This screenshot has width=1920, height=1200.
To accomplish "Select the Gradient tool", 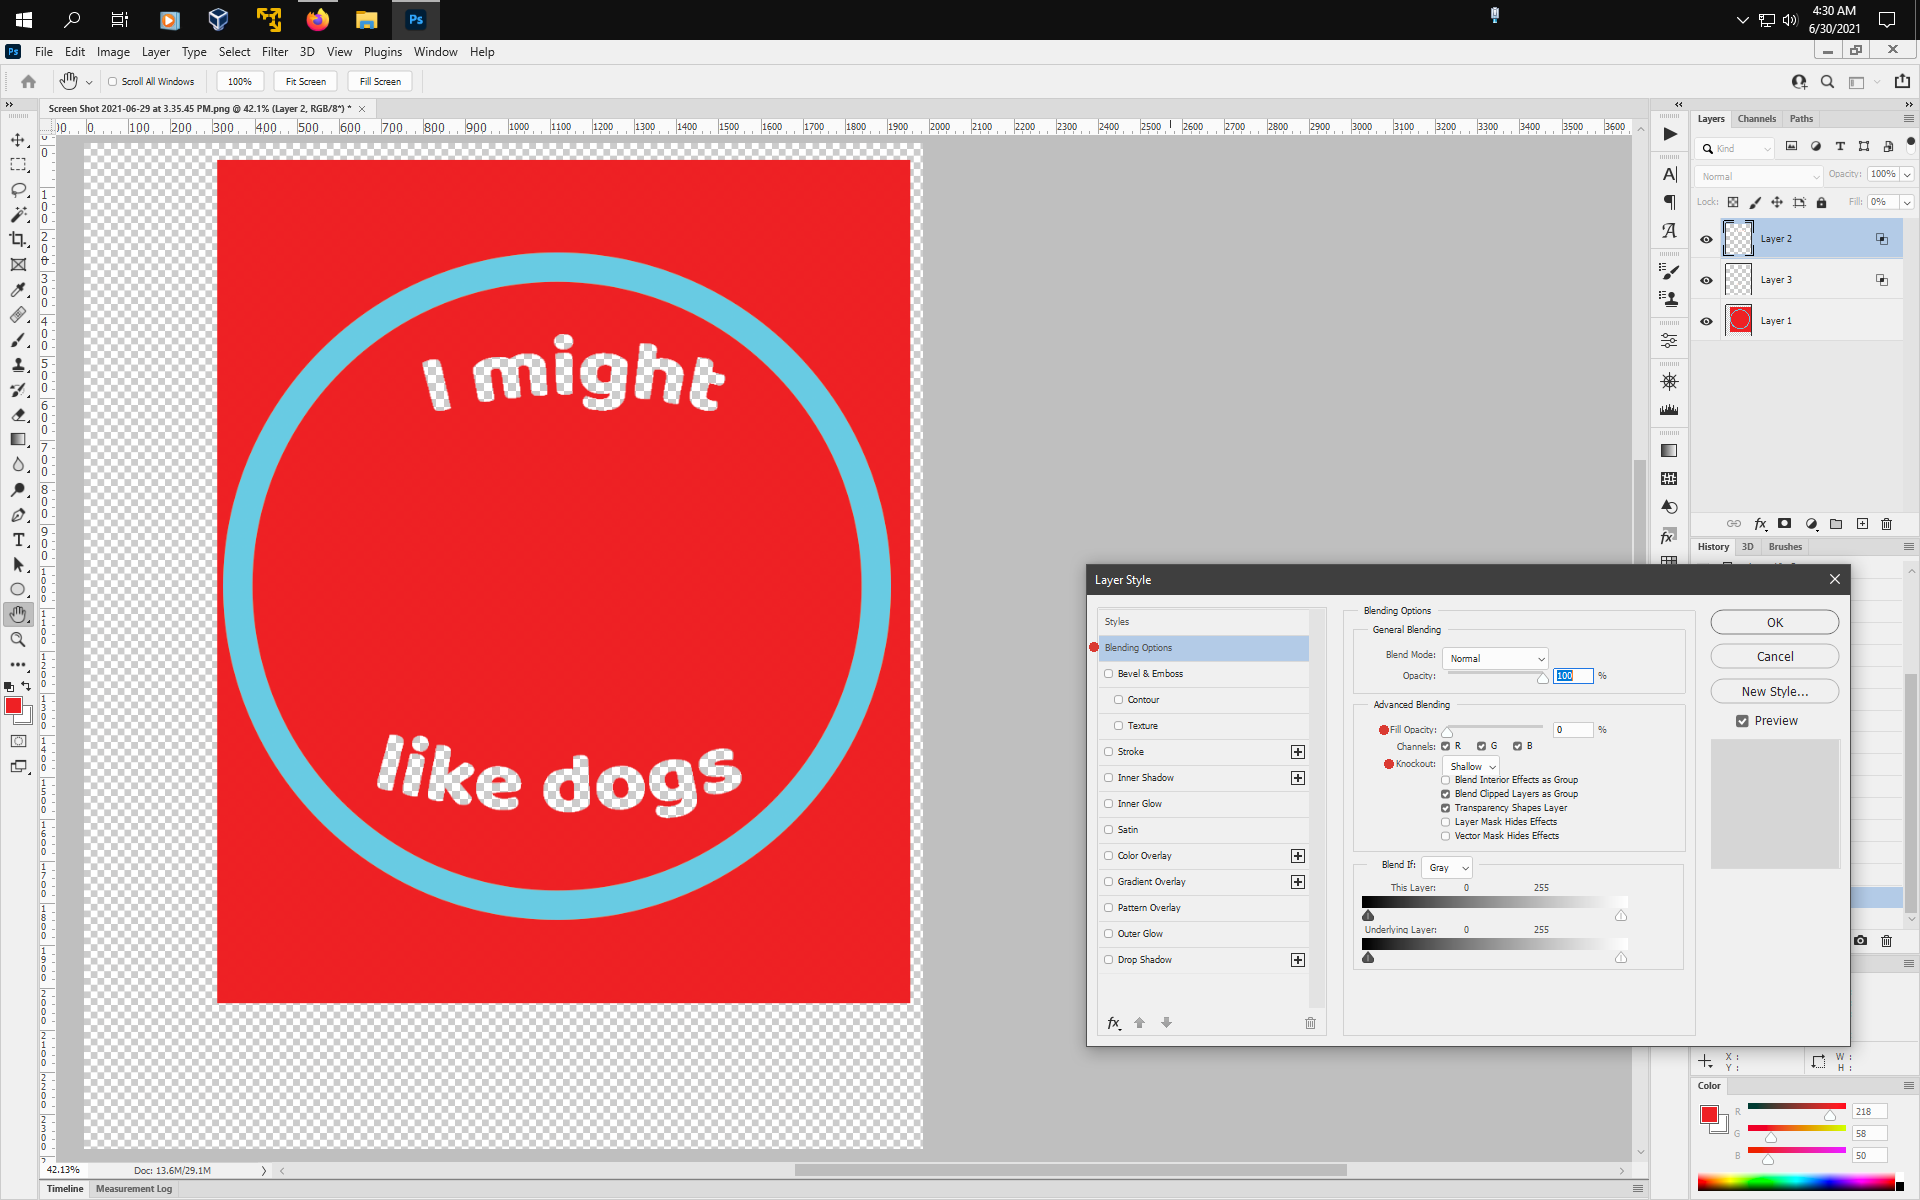I will coord(18,440).
